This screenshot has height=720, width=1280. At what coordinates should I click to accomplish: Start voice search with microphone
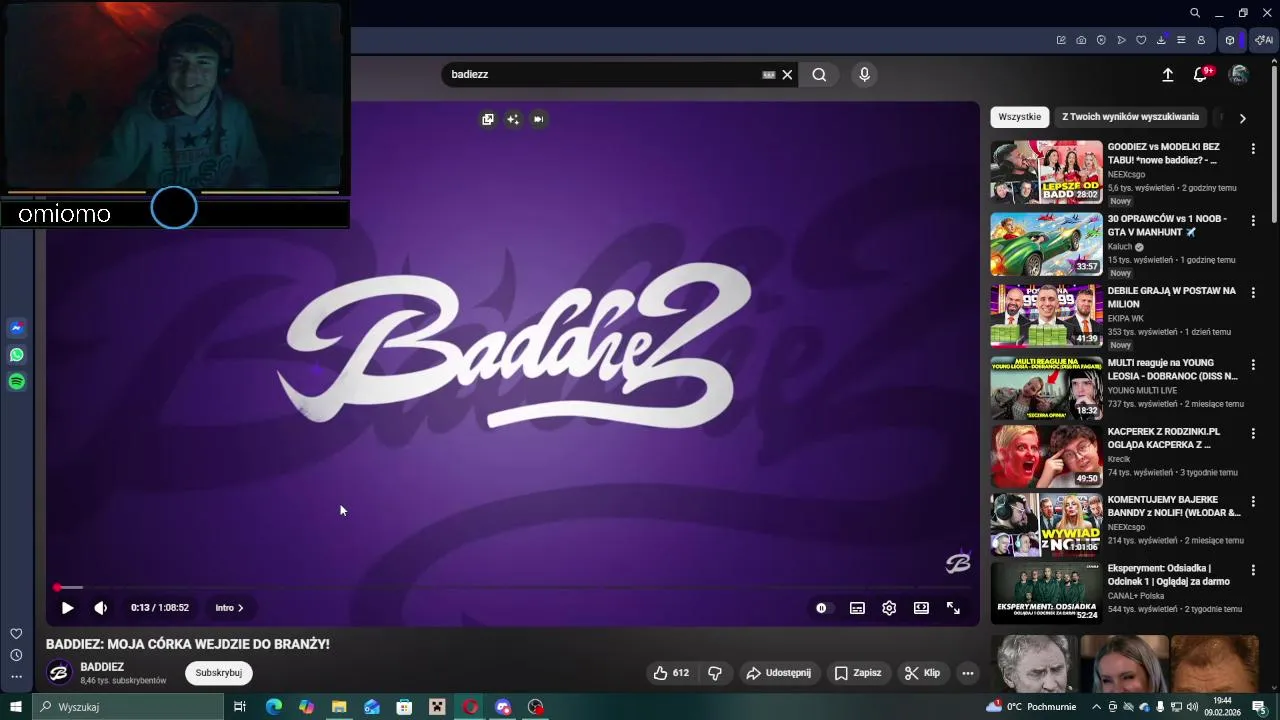[x=865, y=74]
